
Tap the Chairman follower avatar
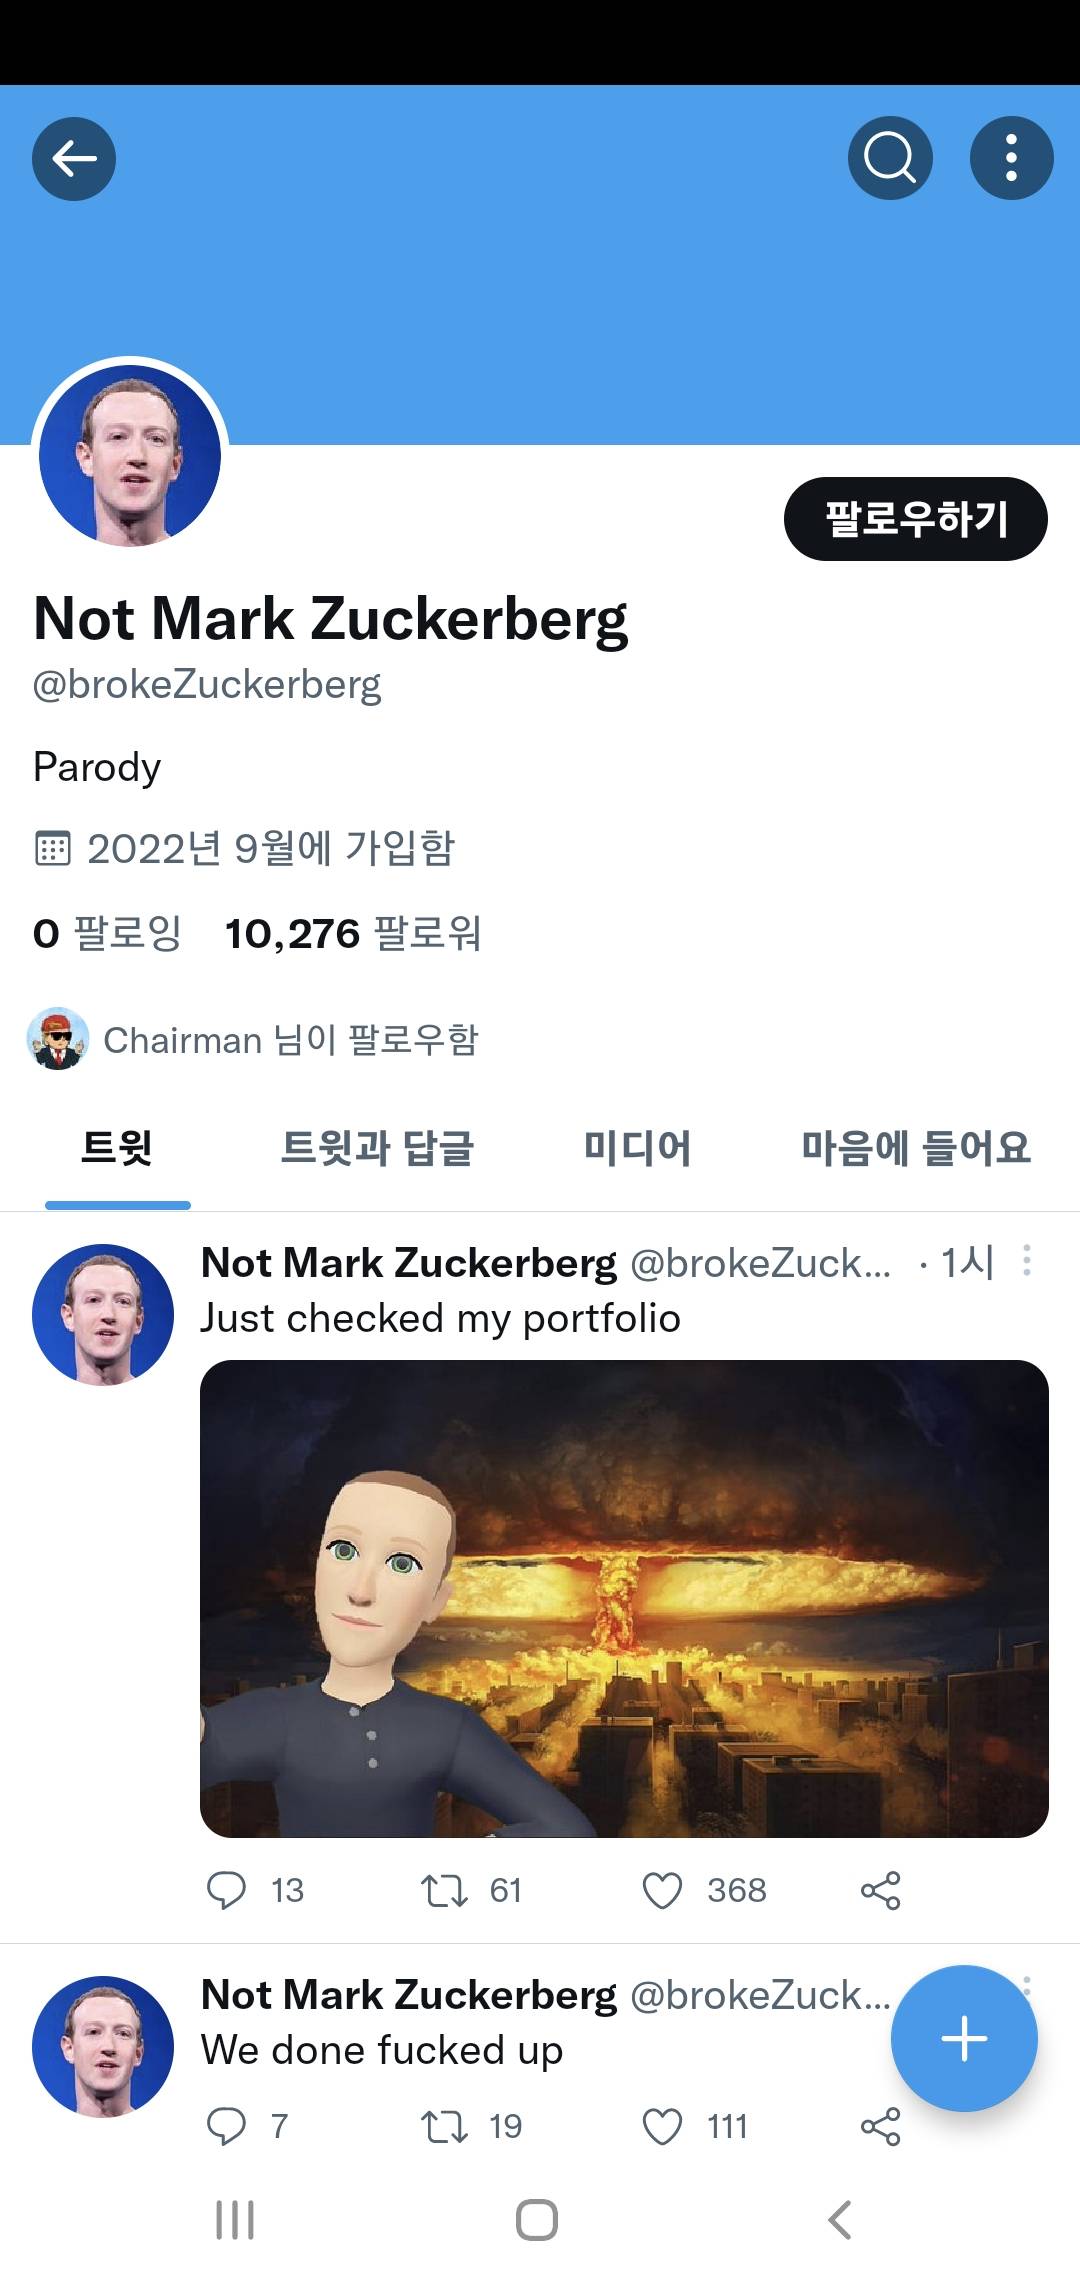click(x=58, y=1040)
